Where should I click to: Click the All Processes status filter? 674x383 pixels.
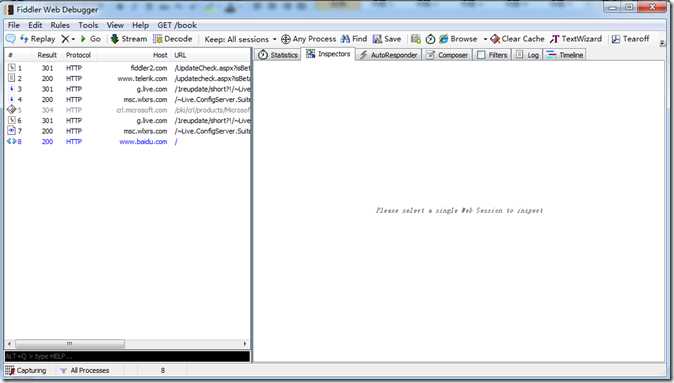[x=85, y=371]
